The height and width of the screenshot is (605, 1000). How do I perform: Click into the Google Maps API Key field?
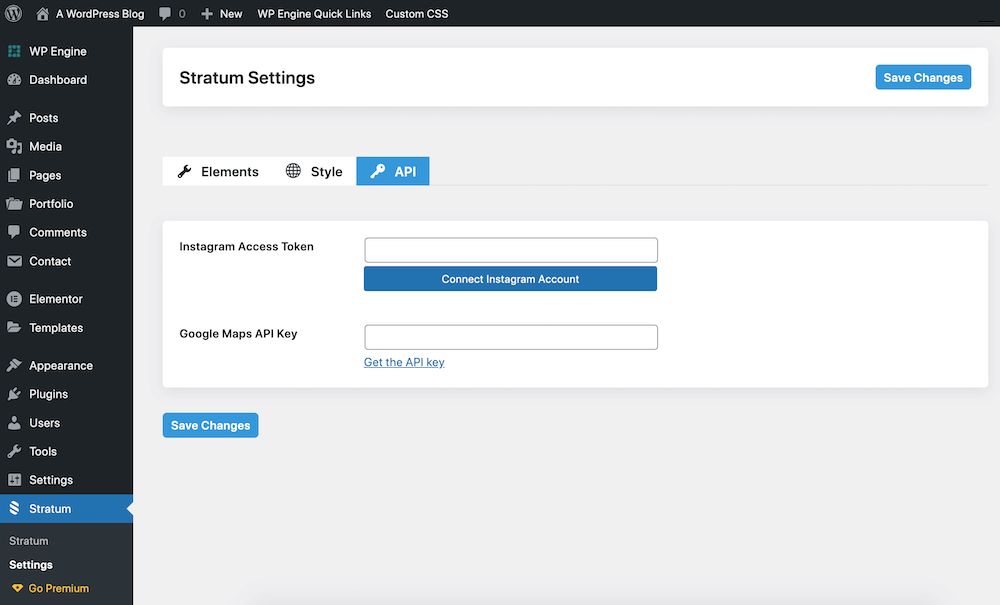[x=510, y=337]
